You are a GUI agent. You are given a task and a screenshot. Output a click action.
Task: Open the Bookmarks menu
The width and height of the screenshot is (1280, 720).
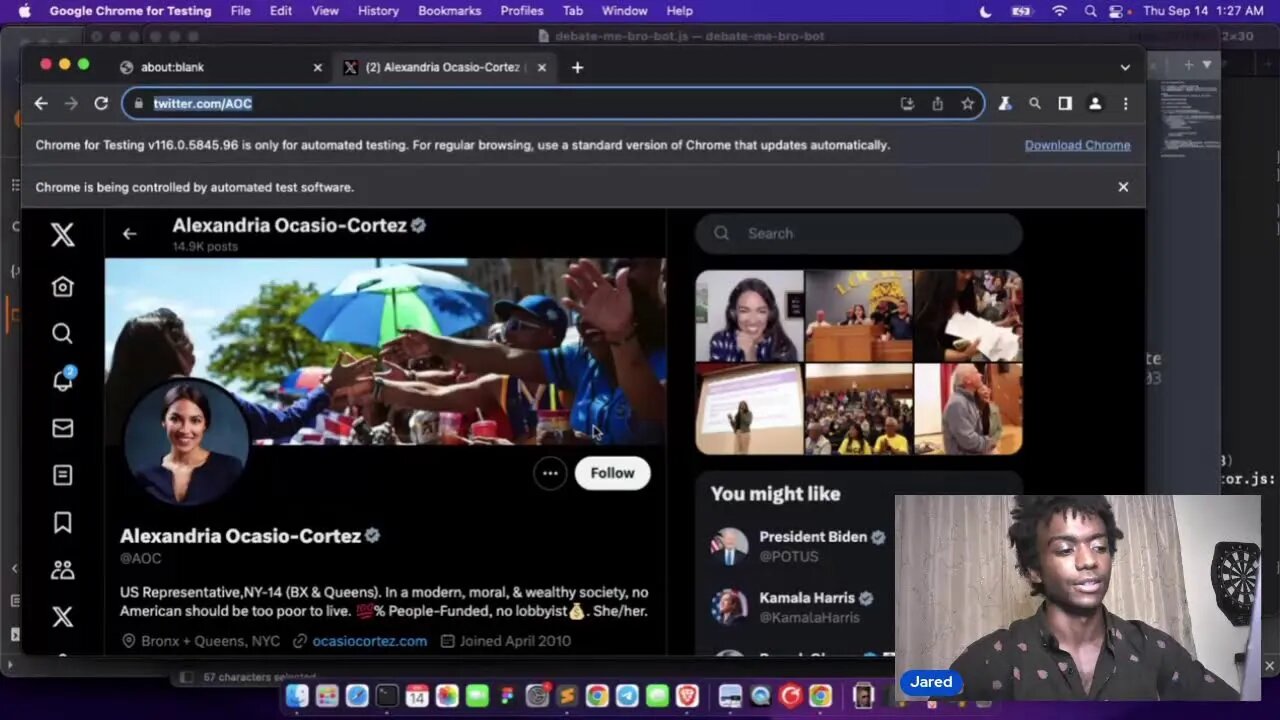point(450,11)
